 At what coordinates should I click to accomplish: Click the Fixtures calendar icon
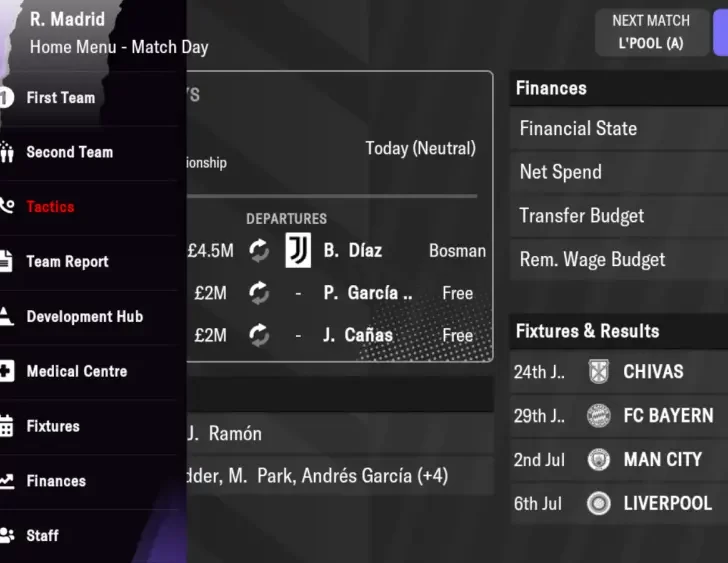(6, 427)
